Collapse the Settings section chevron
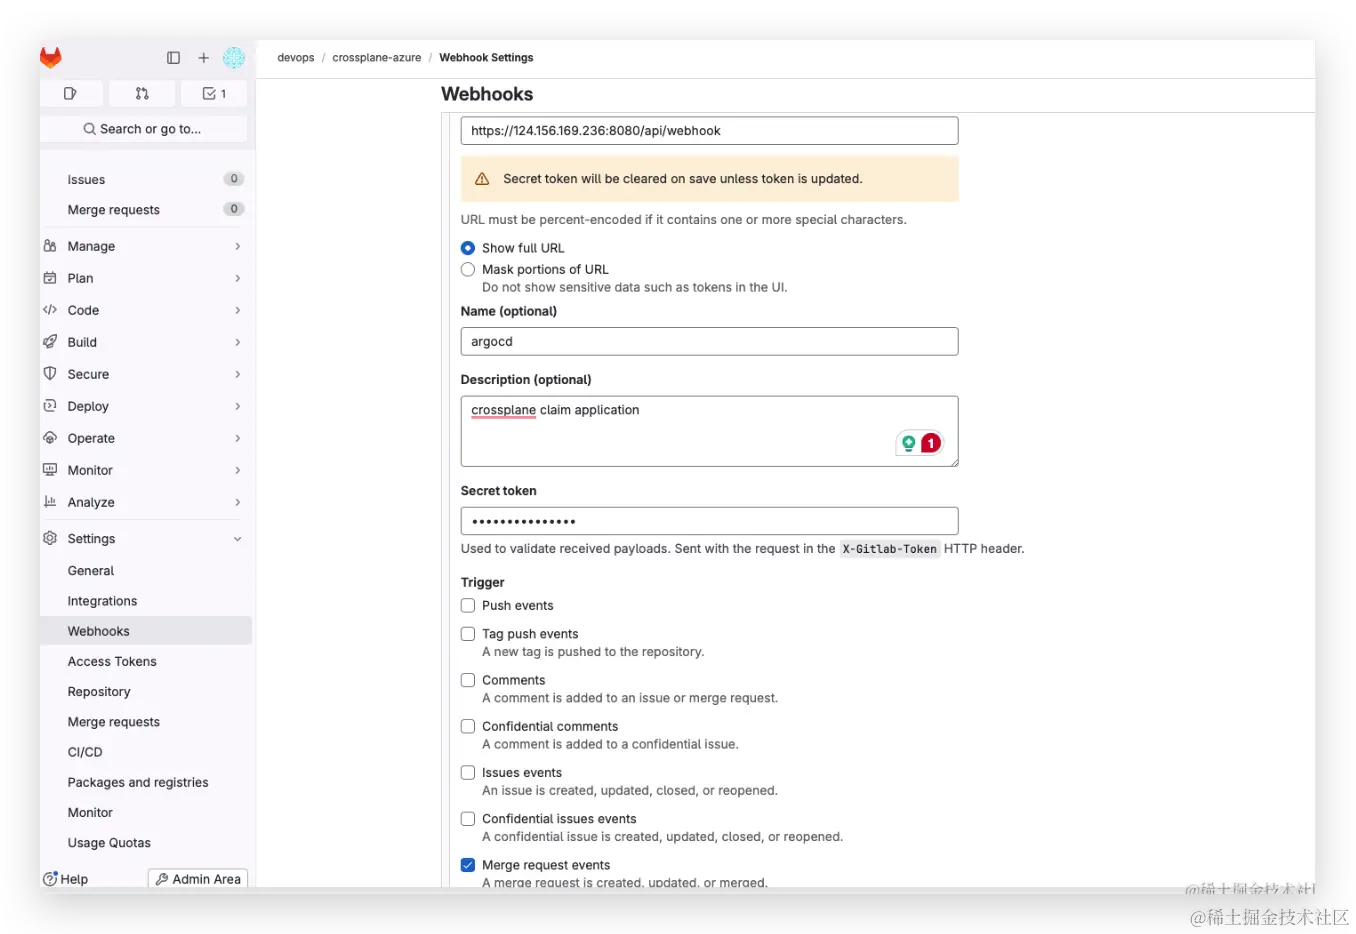 (x=238, y=539)
